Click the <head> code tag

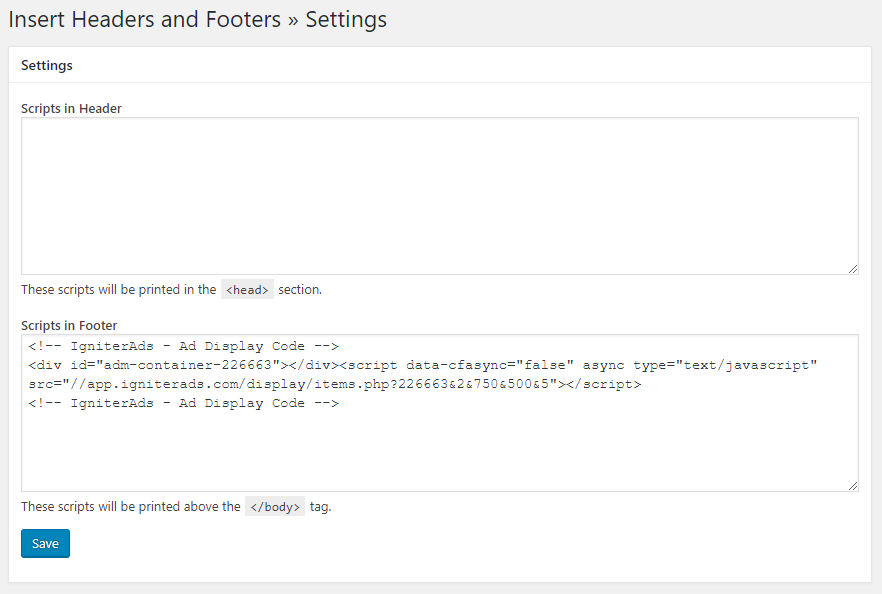[248, 289]
